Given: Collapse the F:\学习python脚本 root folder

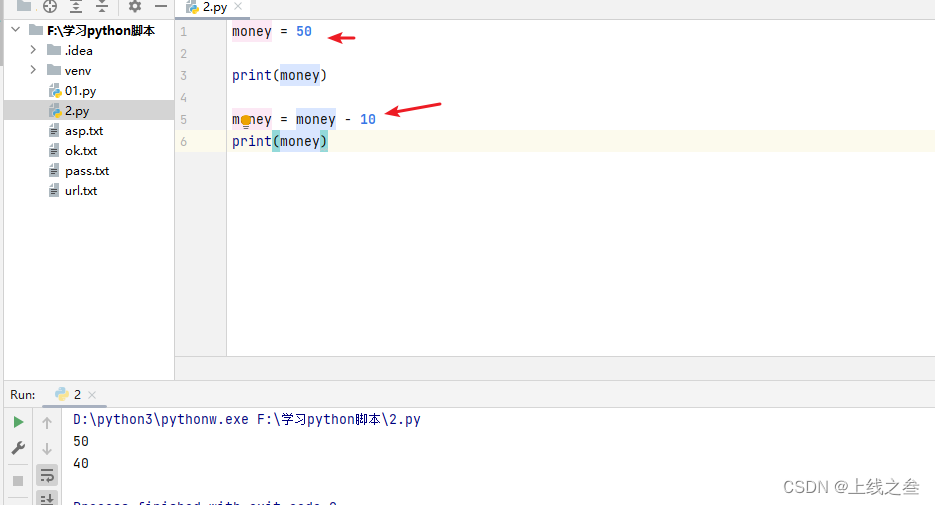Looking at the screenshot, I should pos(16,30).
